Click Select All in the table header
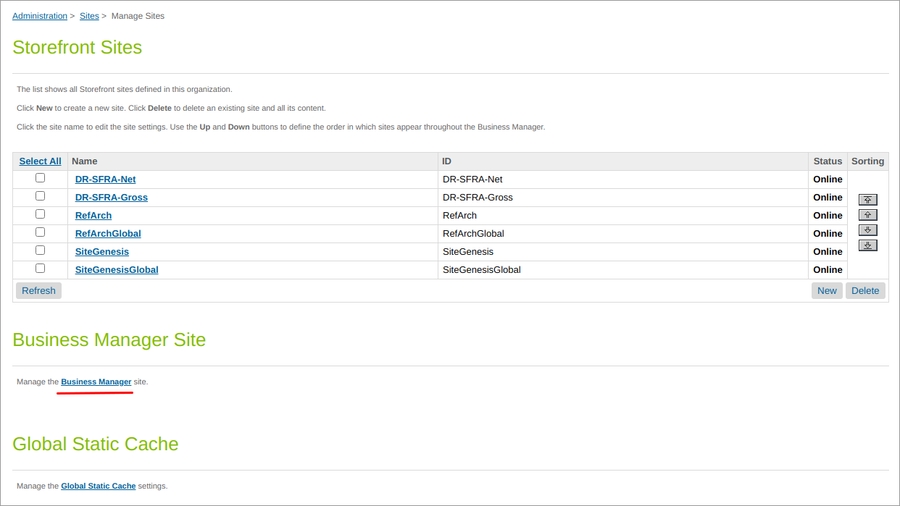The image size is (900, 506). (40, 161)
